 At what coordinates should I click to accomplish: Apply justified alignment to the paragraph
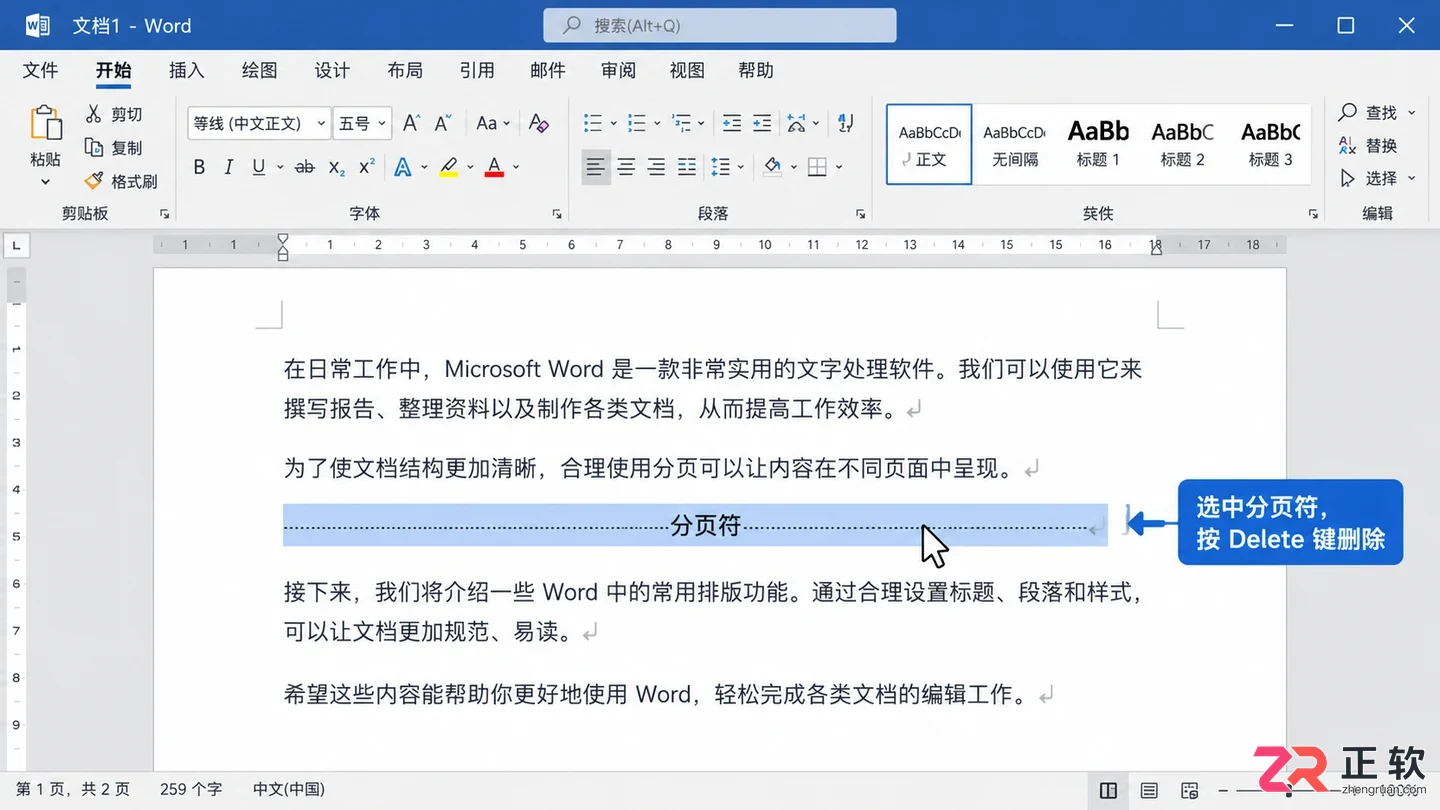(687, 167)
